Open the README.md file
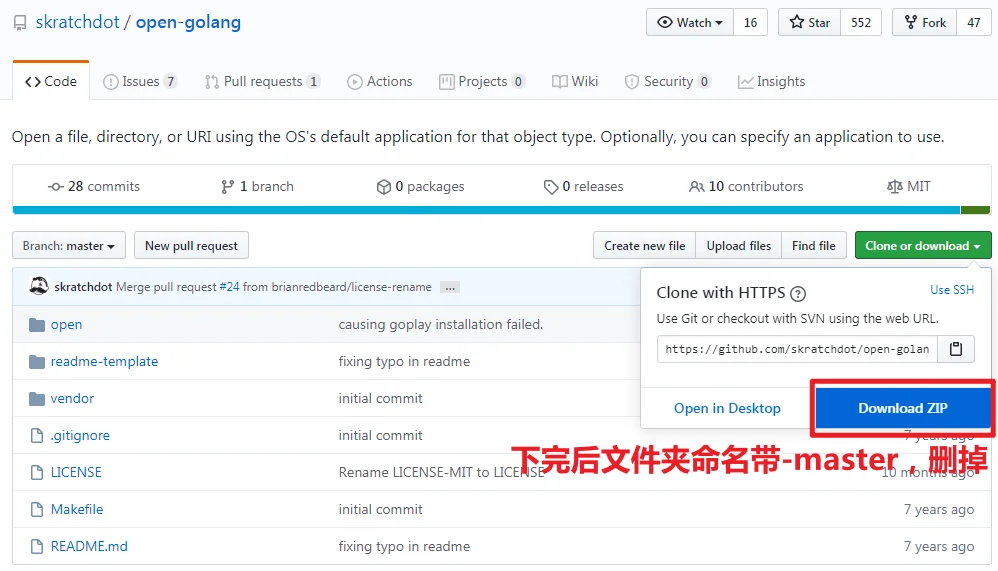The height and width of the screenshot is (571, 998). pos(89,546)
